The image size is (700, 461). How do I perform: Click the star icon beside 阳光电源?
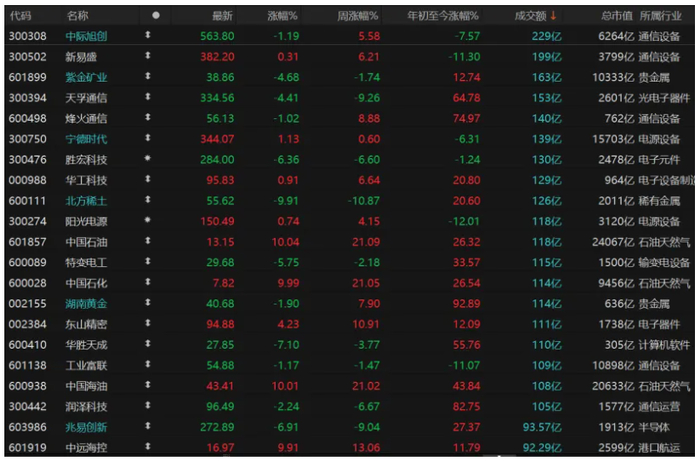point(148,220)
